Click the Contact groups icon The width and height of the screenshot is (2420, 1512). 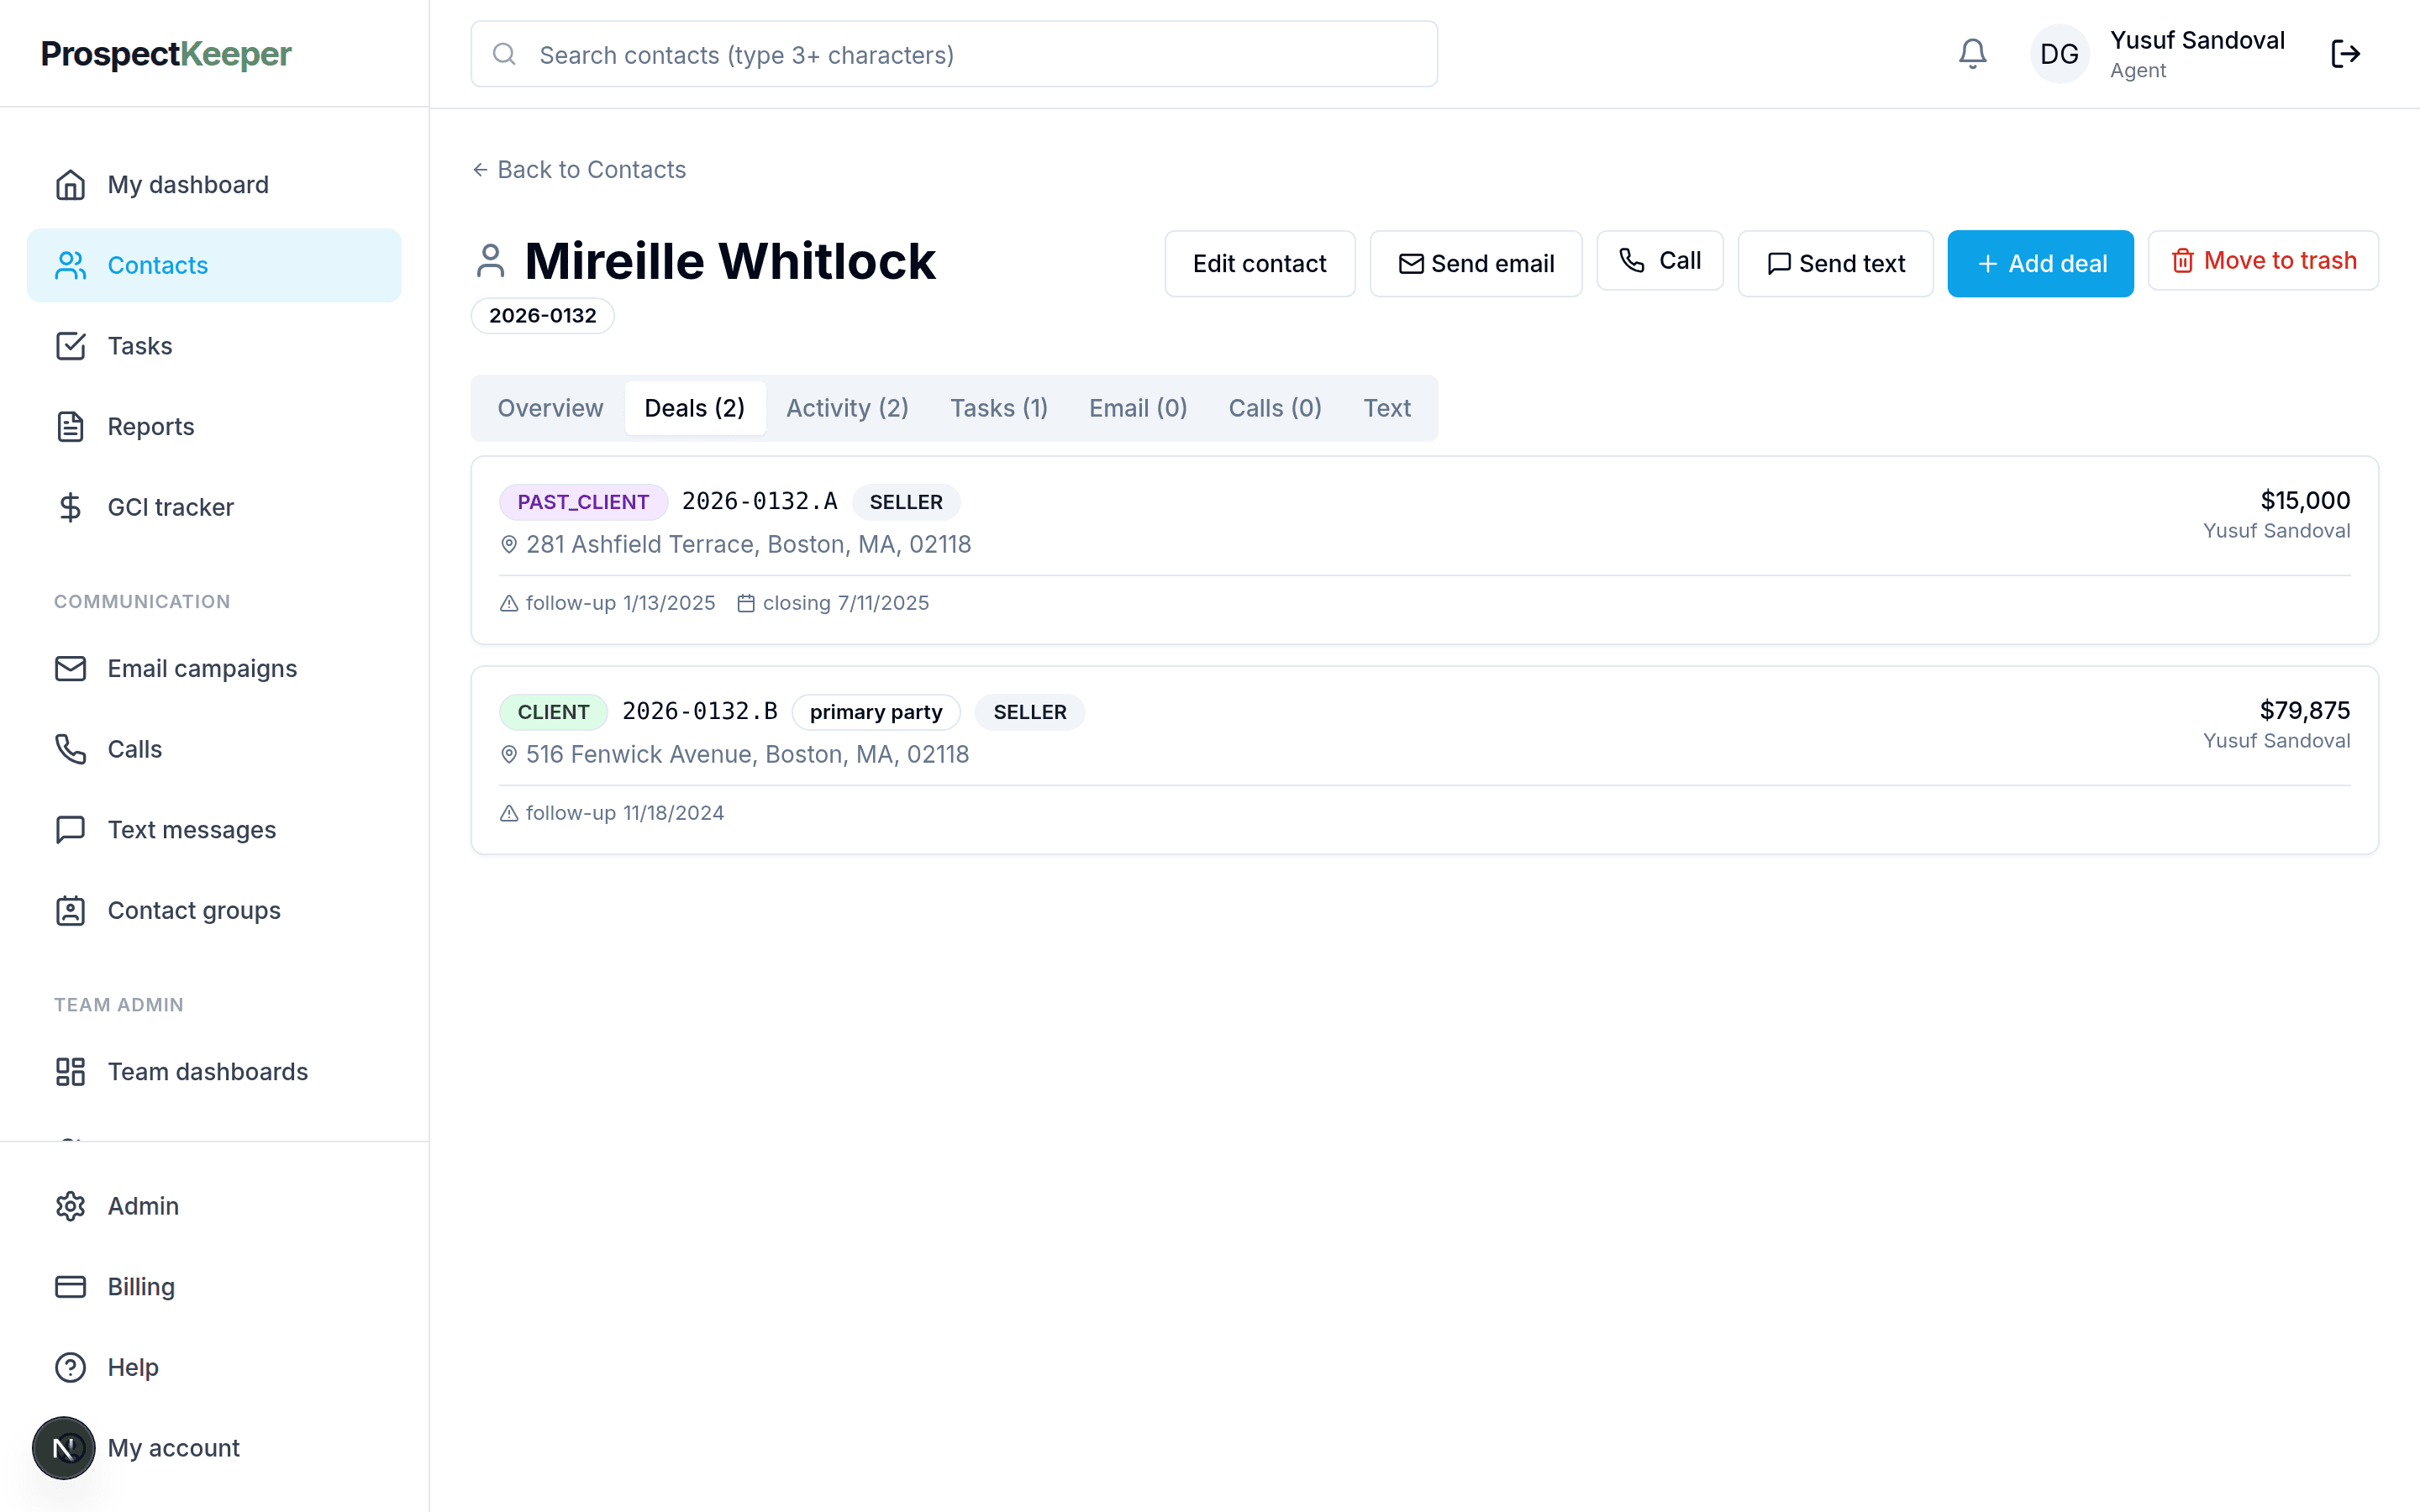pos(70,910)
